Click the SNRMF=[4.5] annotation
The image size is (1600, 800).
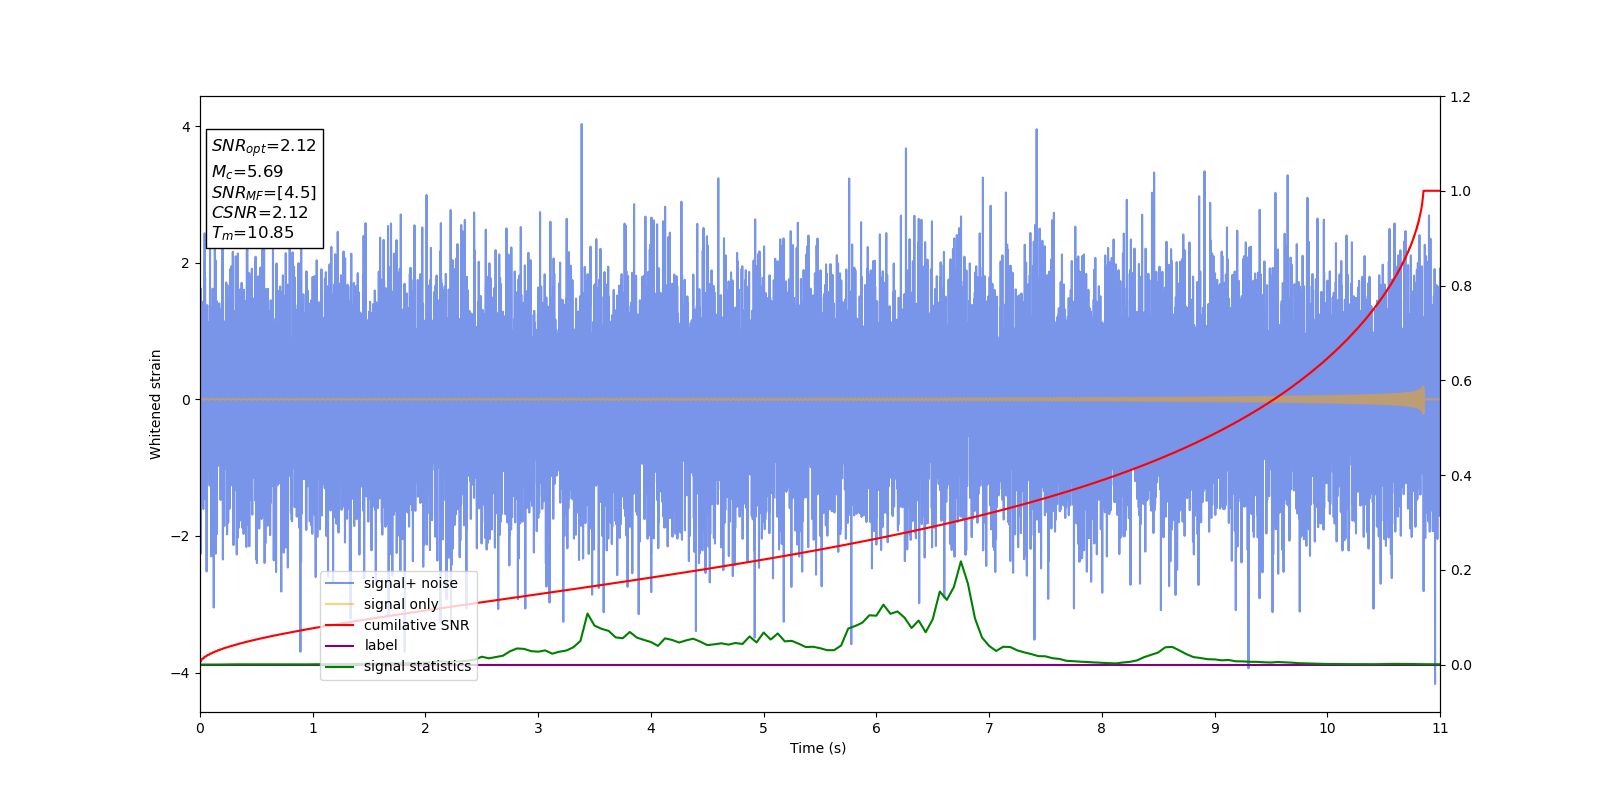tap(264, 193)
